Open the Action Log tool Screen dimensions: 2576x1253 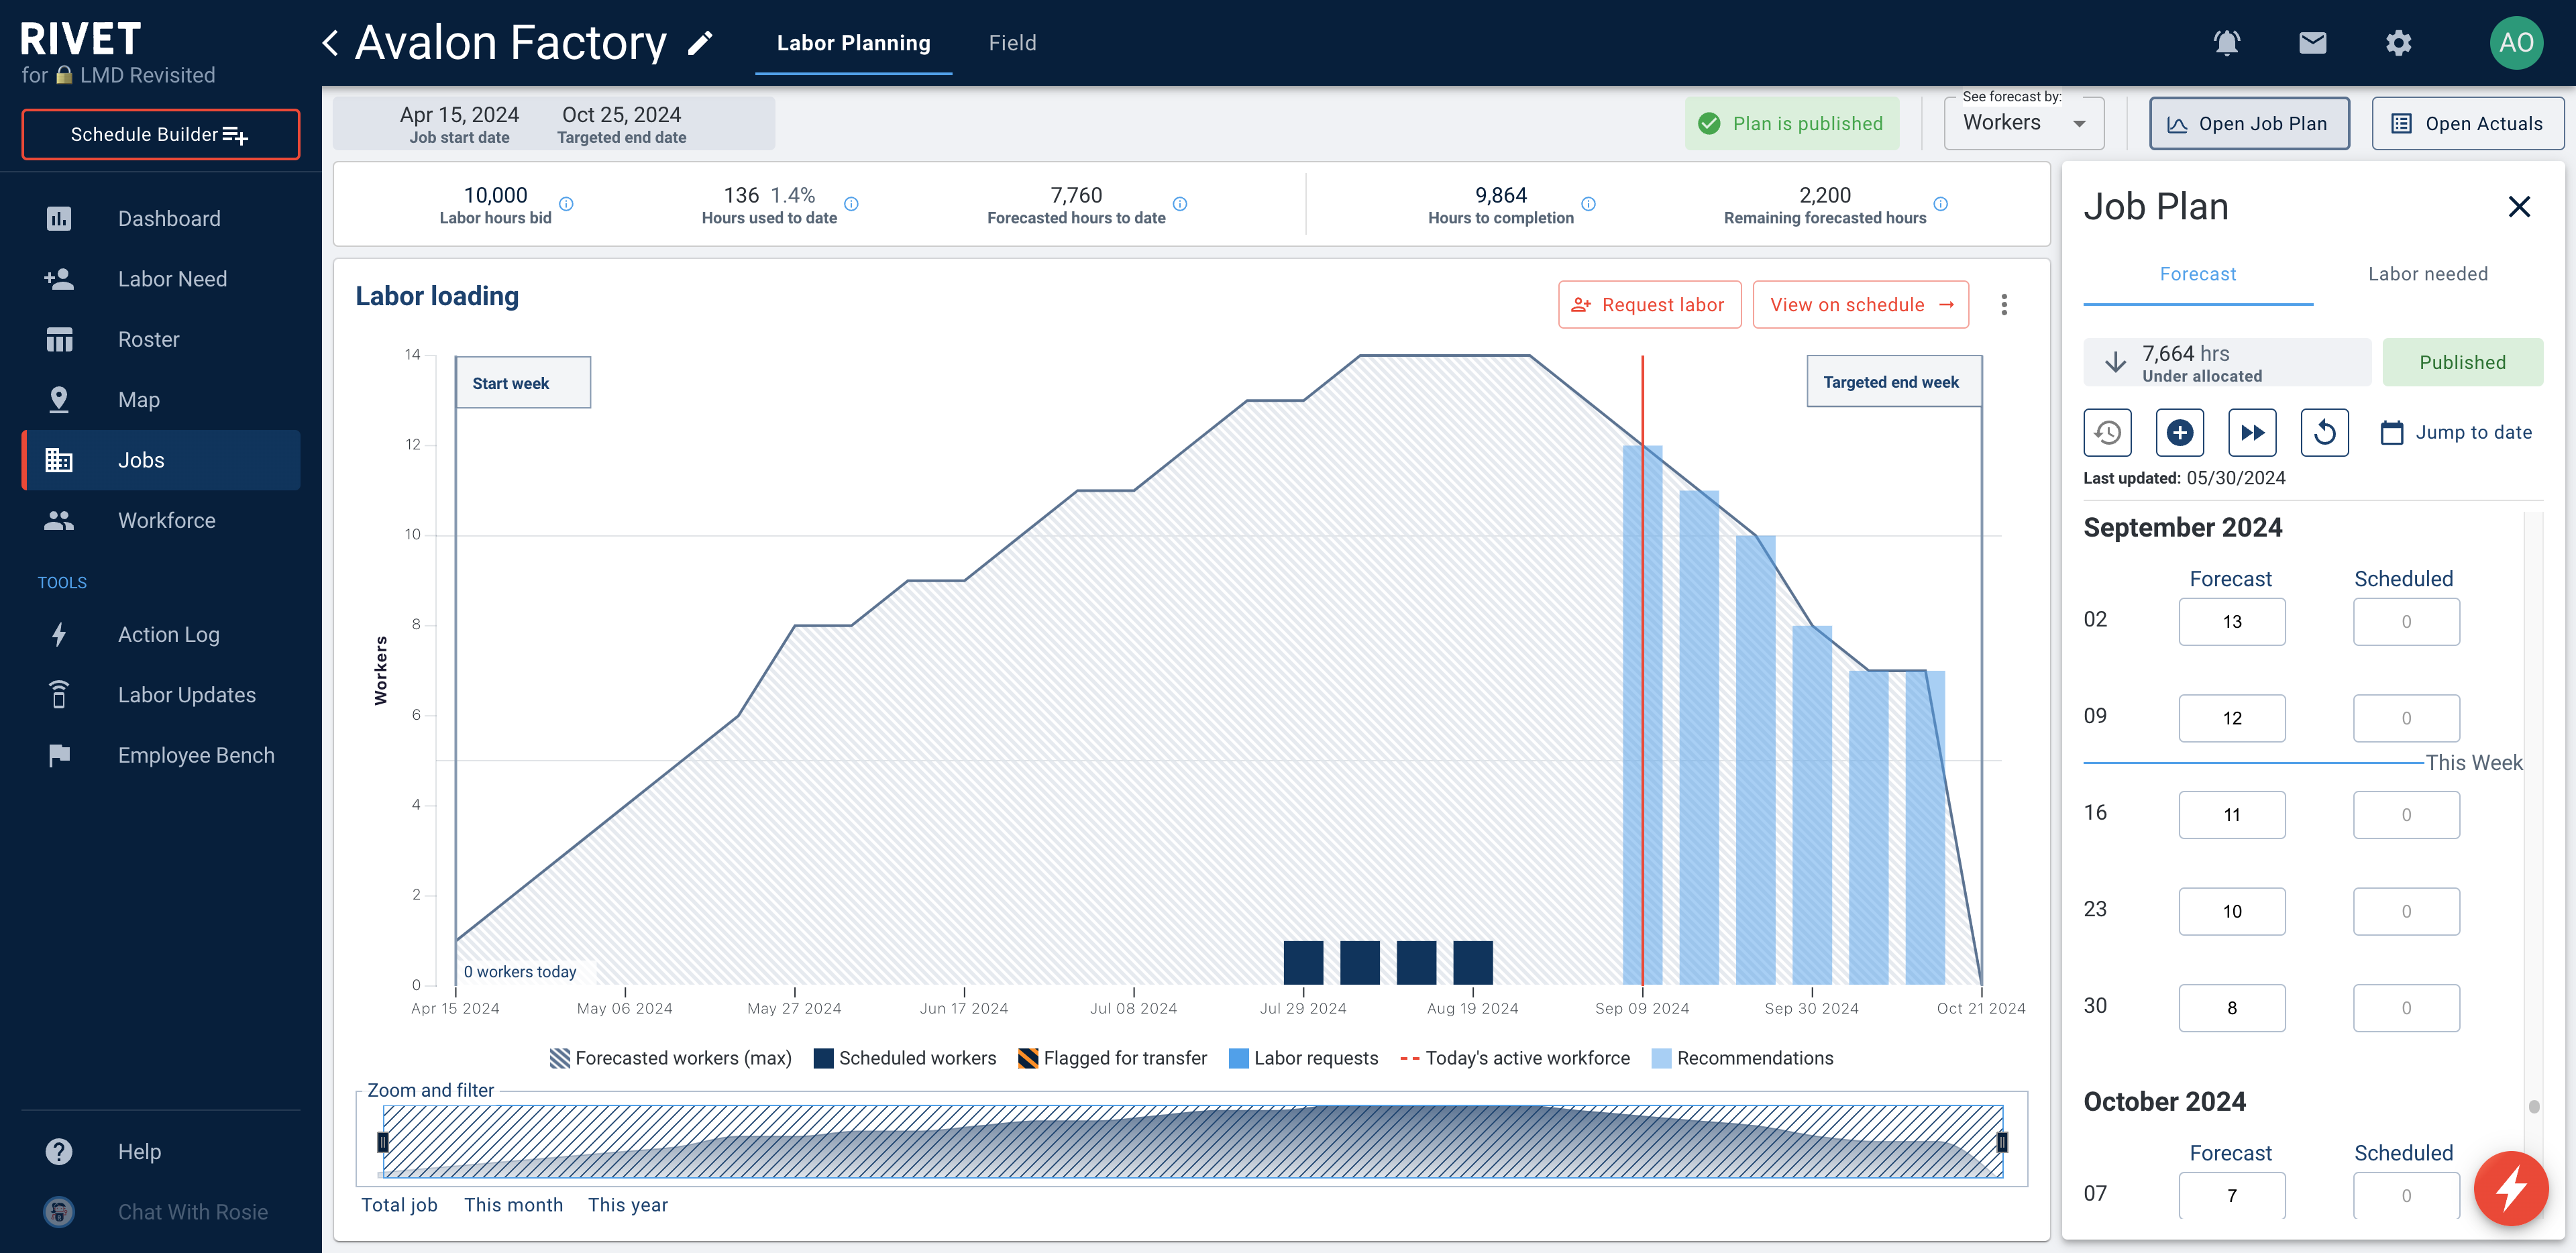[x=161, y=635]
